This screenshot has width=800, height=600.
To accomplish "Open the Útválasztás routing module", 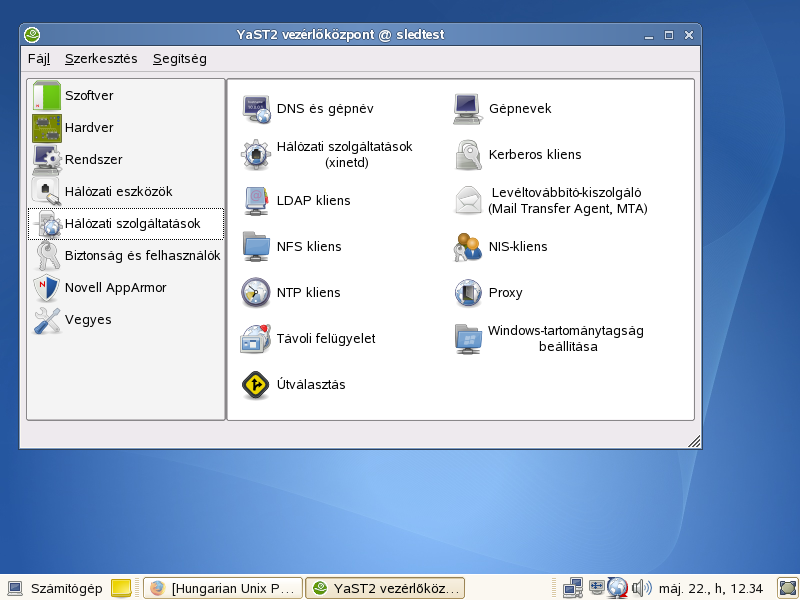I will click(293, 384).
